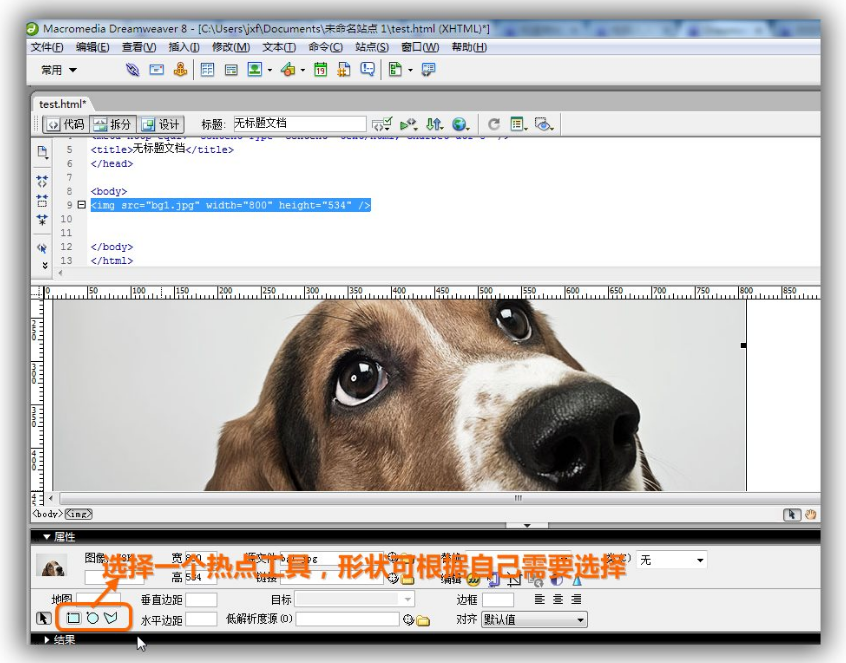The height and width of the screenshot is (663, 846).
Task: Open the View Options icon
Action: (x=518, y=125)
